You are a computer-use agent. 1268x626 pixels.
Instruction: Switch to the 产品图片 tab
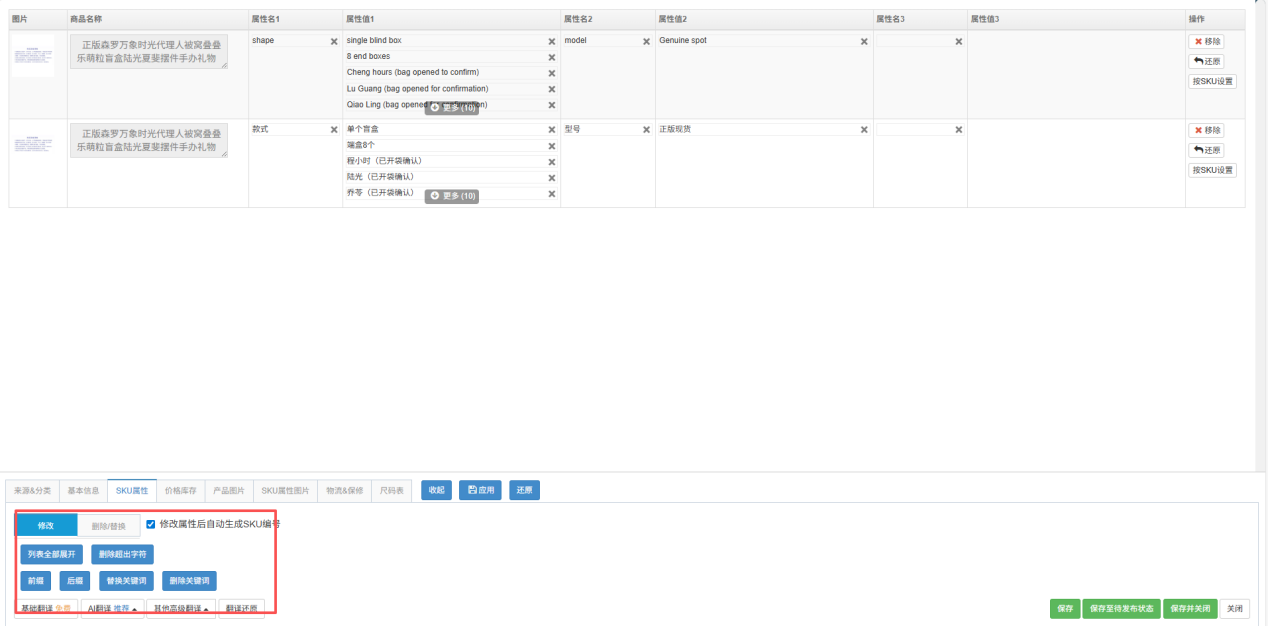tap(229, 491)
